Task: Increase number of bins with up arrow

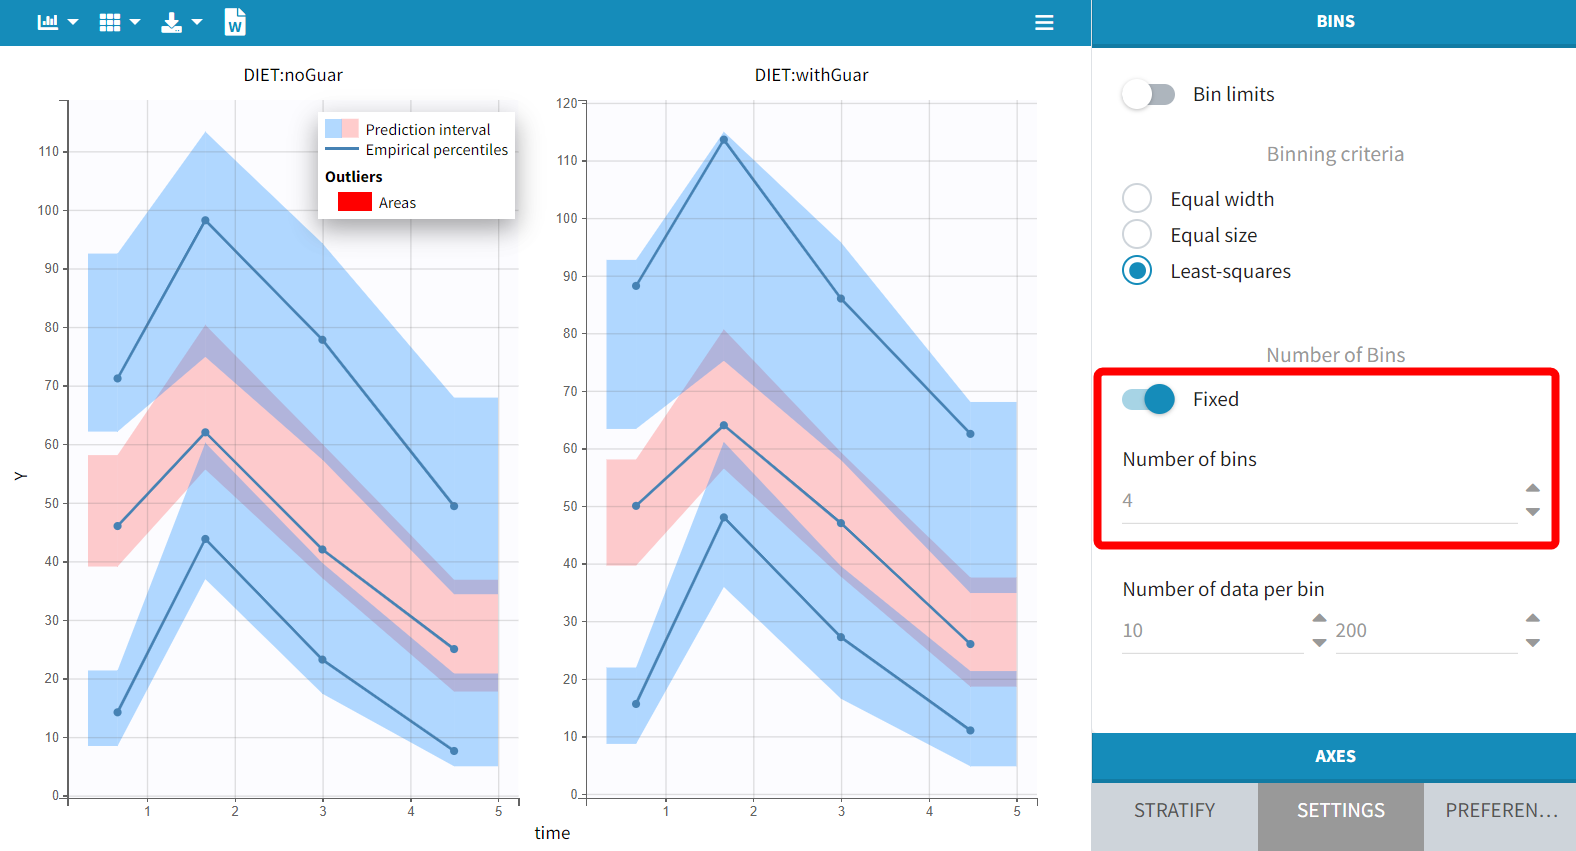Action: 1532,488
